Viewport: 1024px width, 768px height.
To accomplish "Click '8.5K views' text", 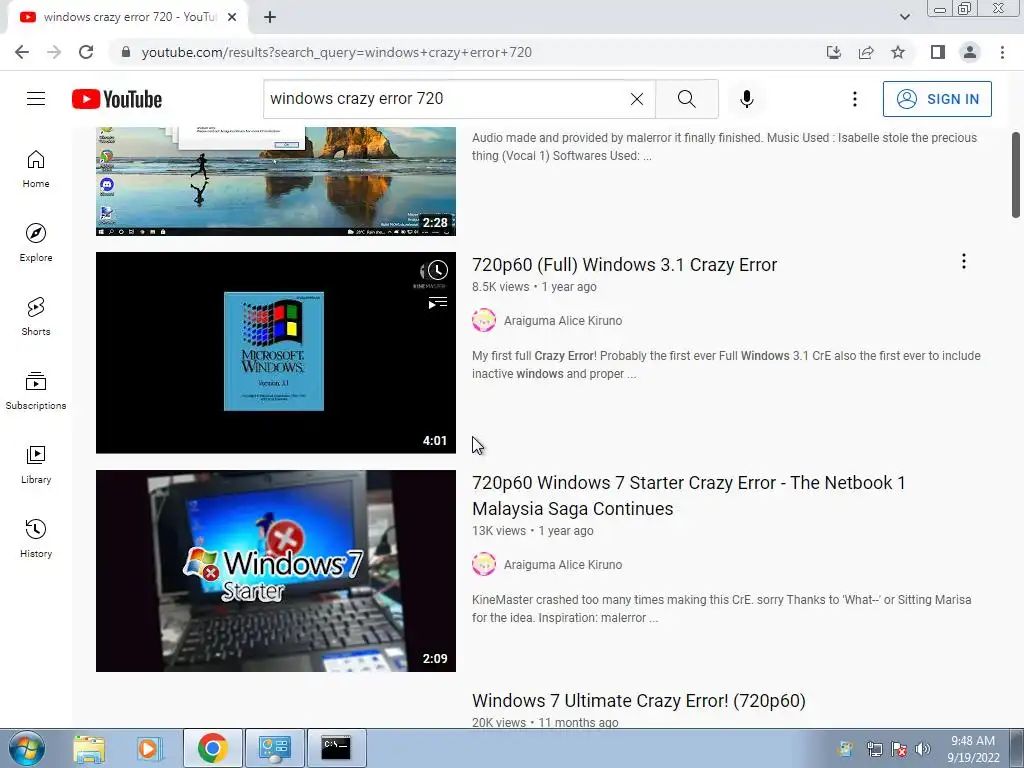I will point(500,287).
